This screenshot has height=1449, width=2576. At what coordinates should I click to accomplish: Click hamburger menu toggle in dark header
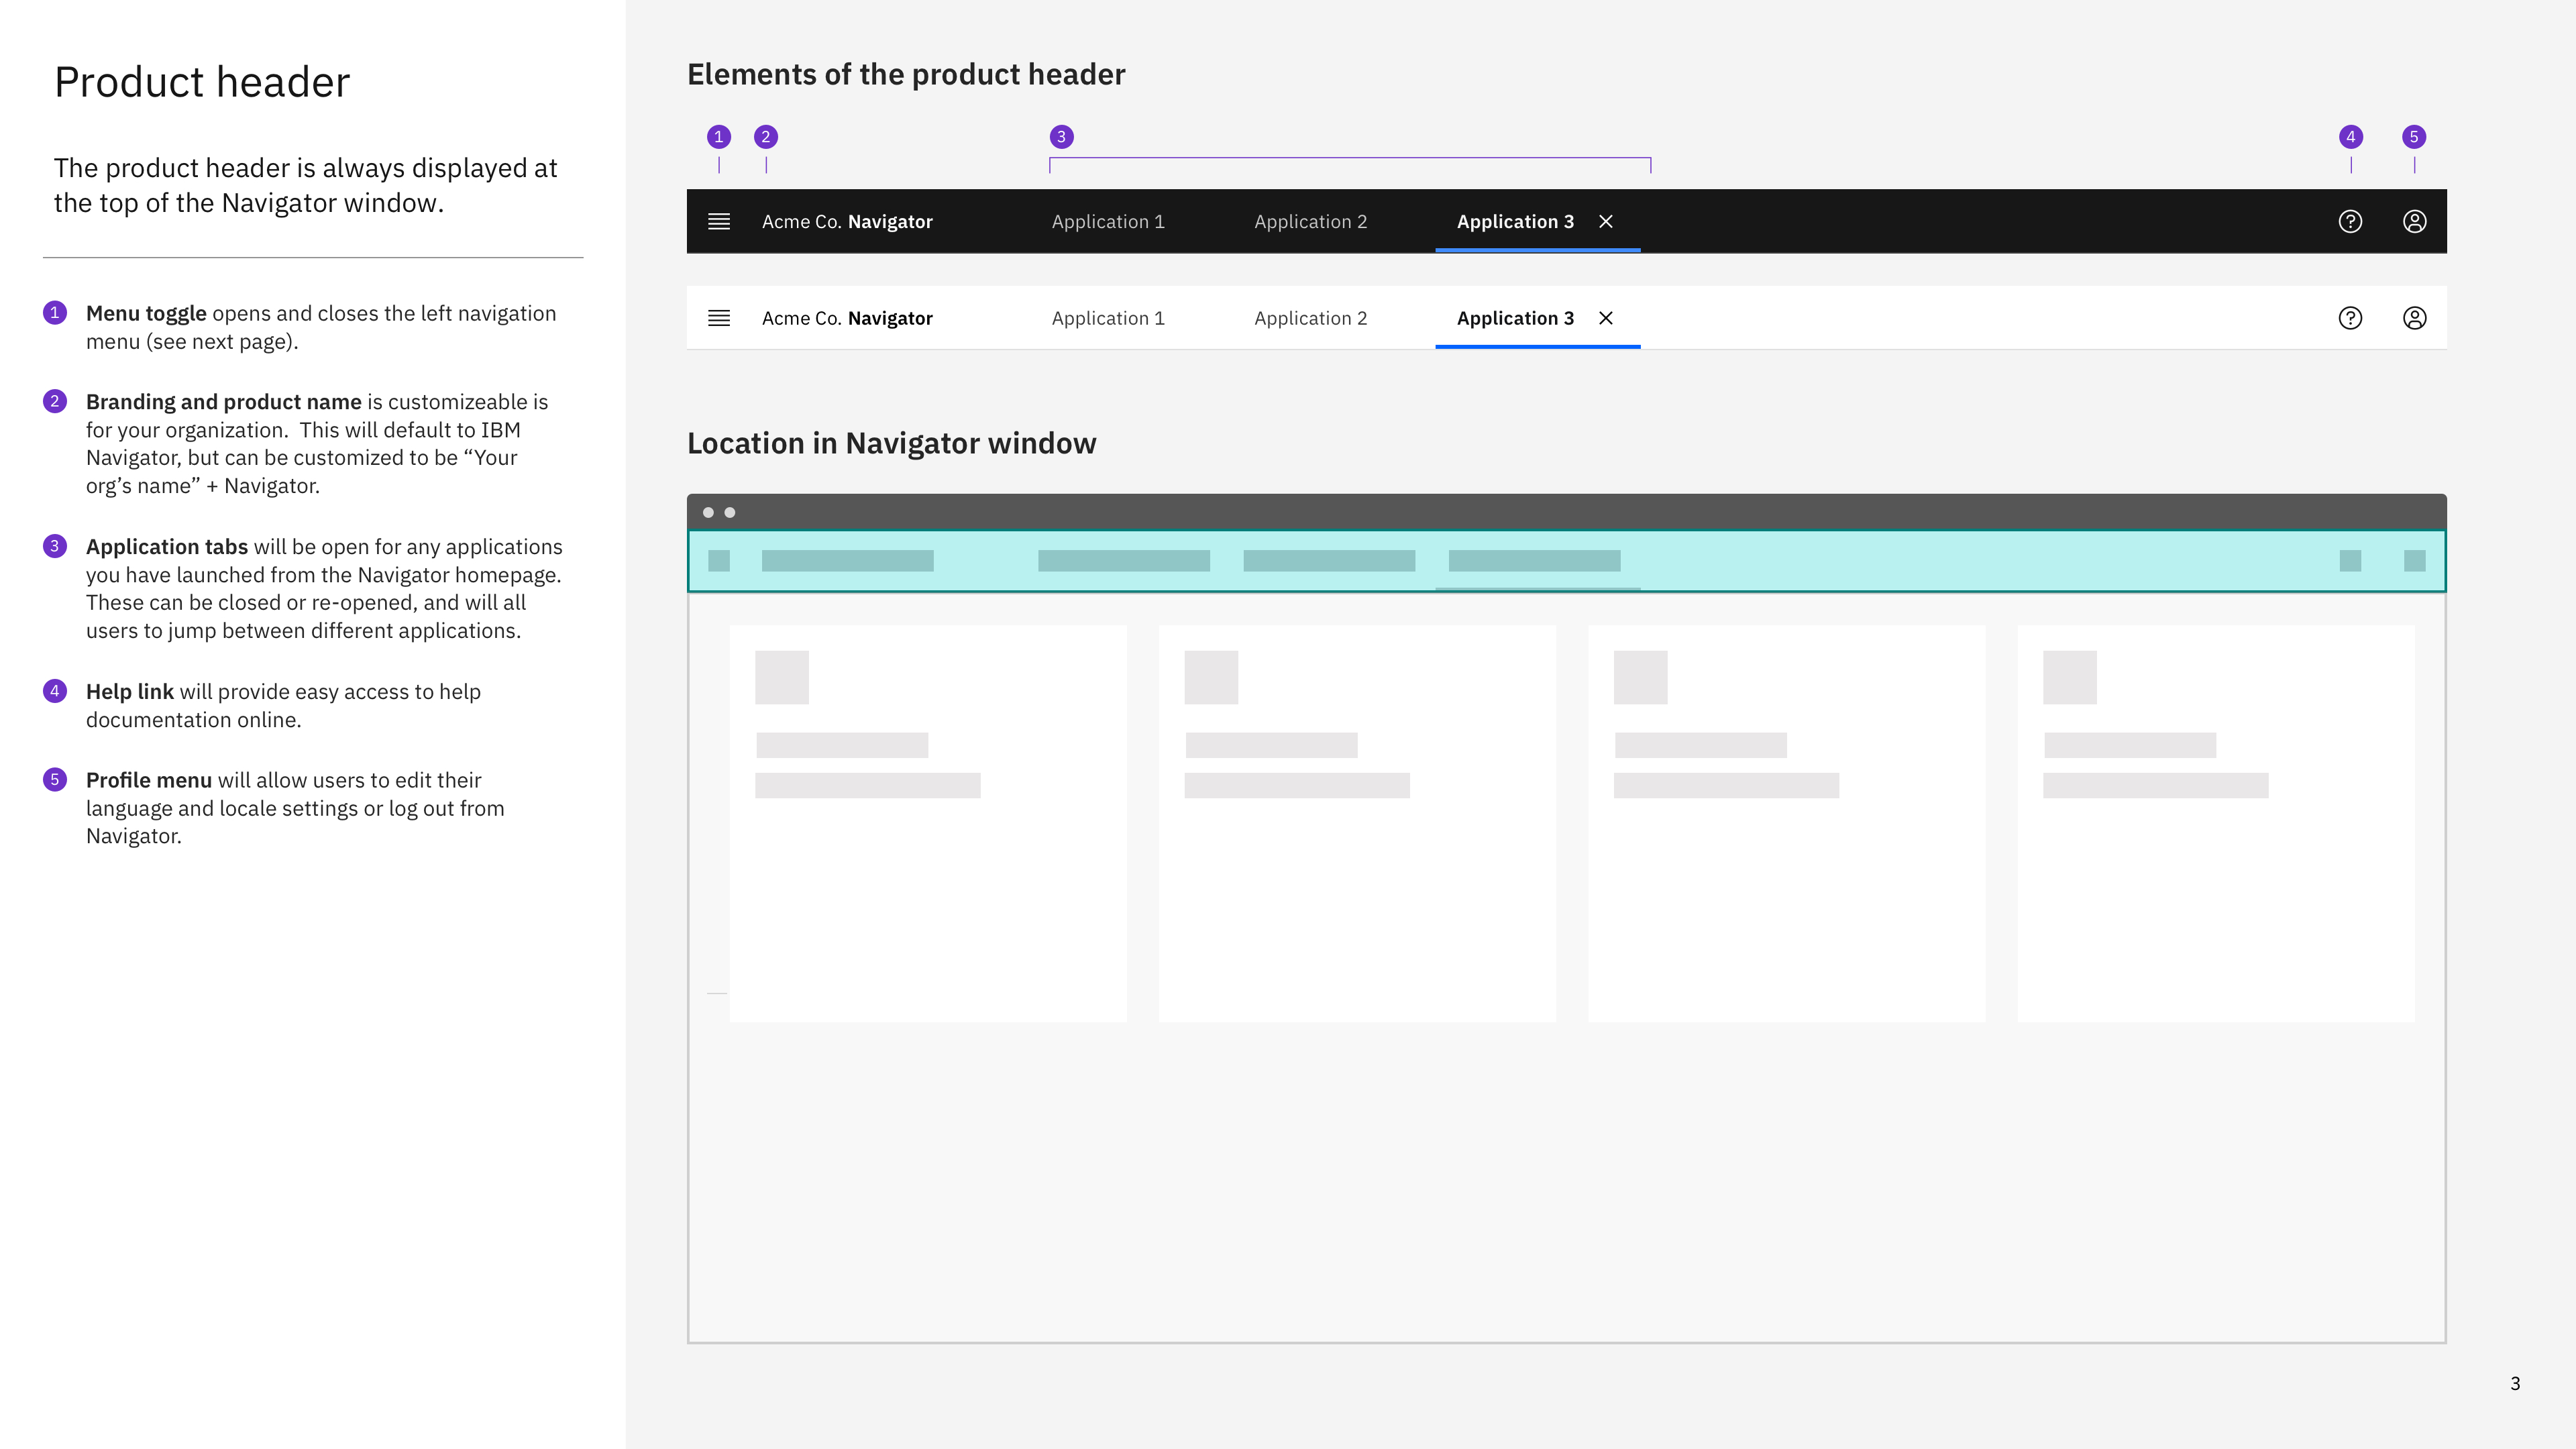tap(718, 221)
